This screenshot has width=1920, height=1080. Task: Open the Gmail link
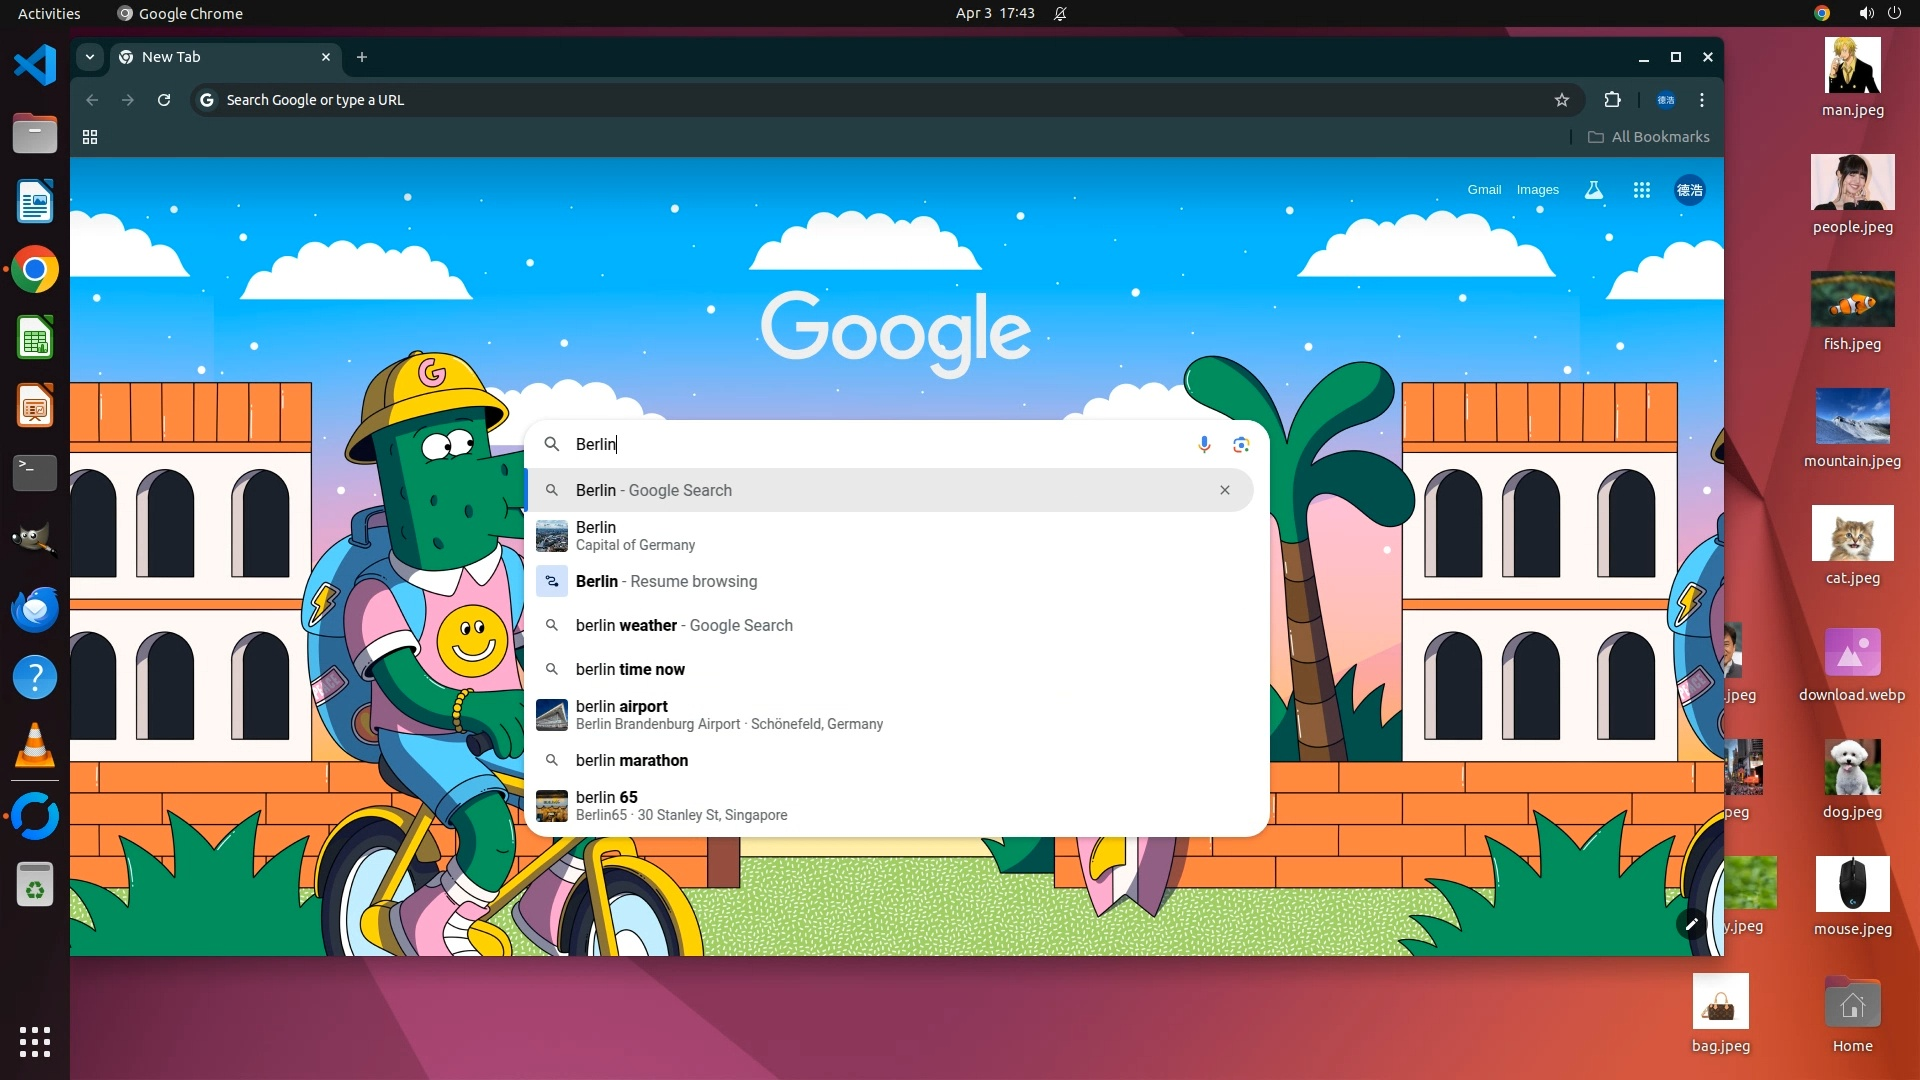(1484, 190)
